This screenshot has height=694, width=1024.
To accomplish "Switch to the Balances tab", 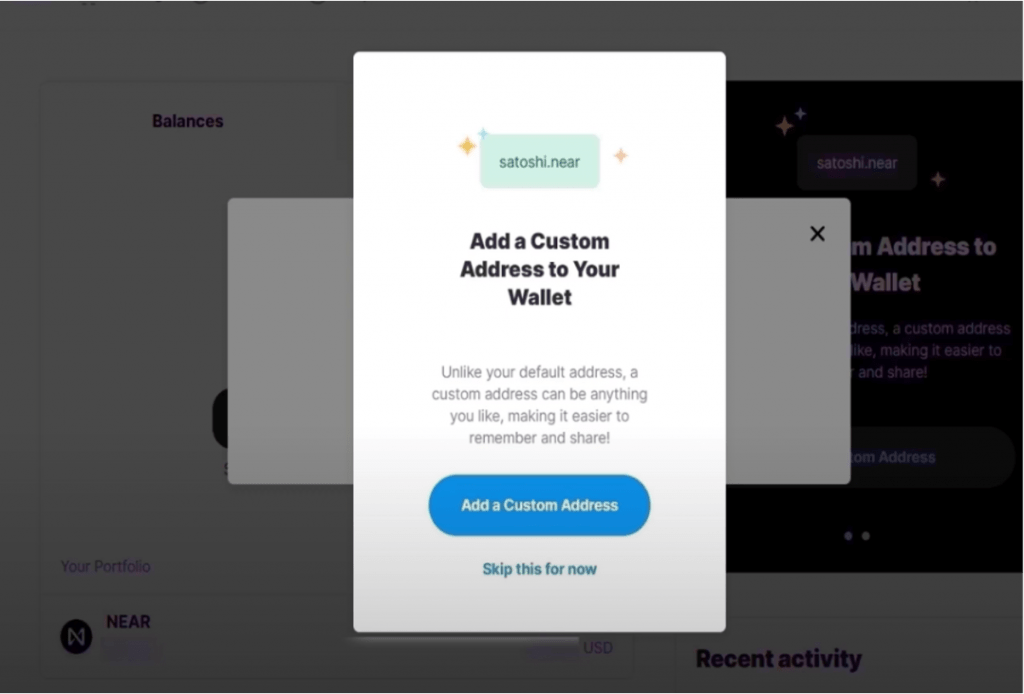I will tap(188, 121).
